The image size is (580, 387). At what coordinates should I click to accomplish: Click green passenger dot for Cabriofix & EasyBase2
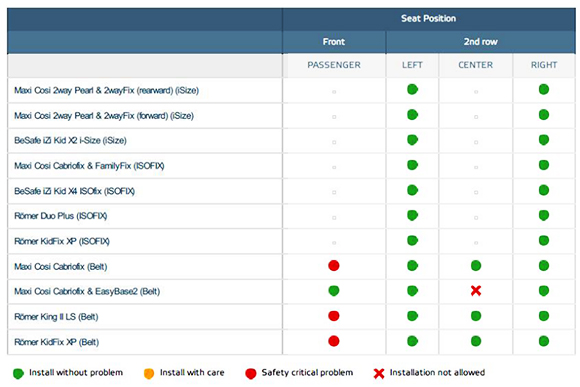[x=334, y=291]
